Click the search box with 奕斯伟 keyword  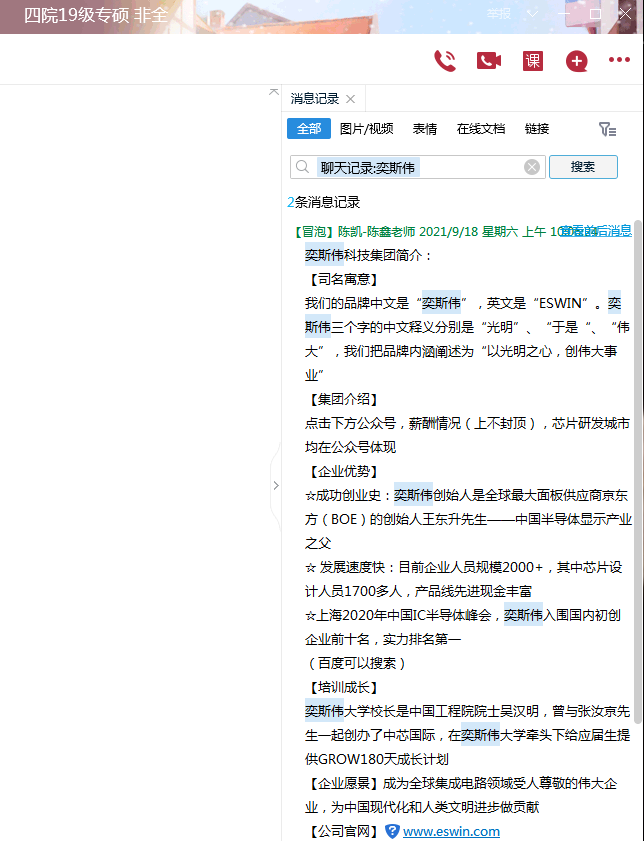click(418, 167)
